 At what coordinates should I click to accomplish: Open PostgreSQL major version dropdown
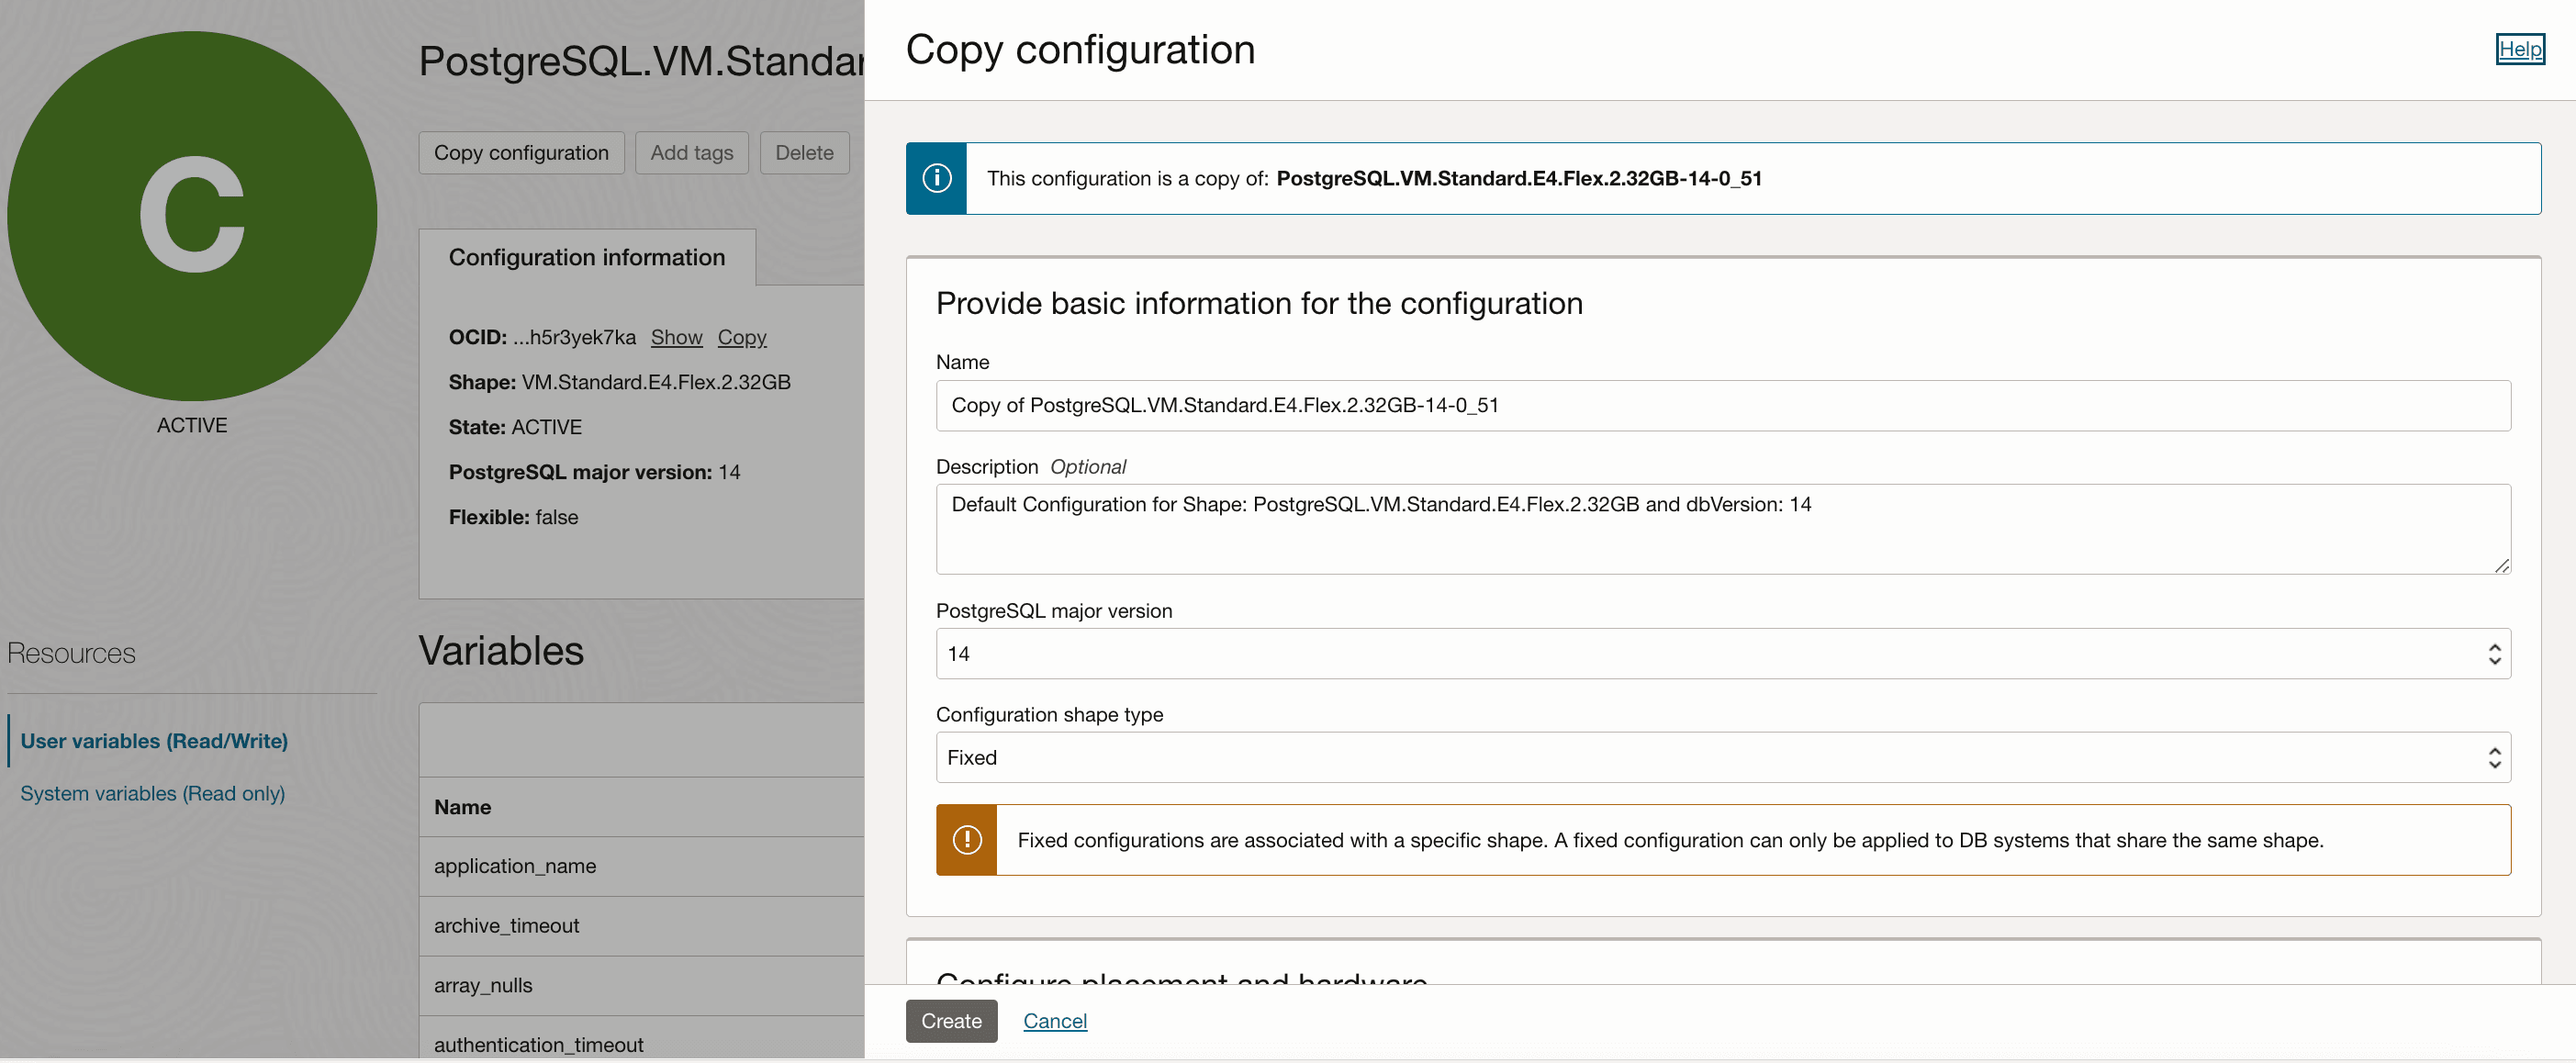(1700, 653)
